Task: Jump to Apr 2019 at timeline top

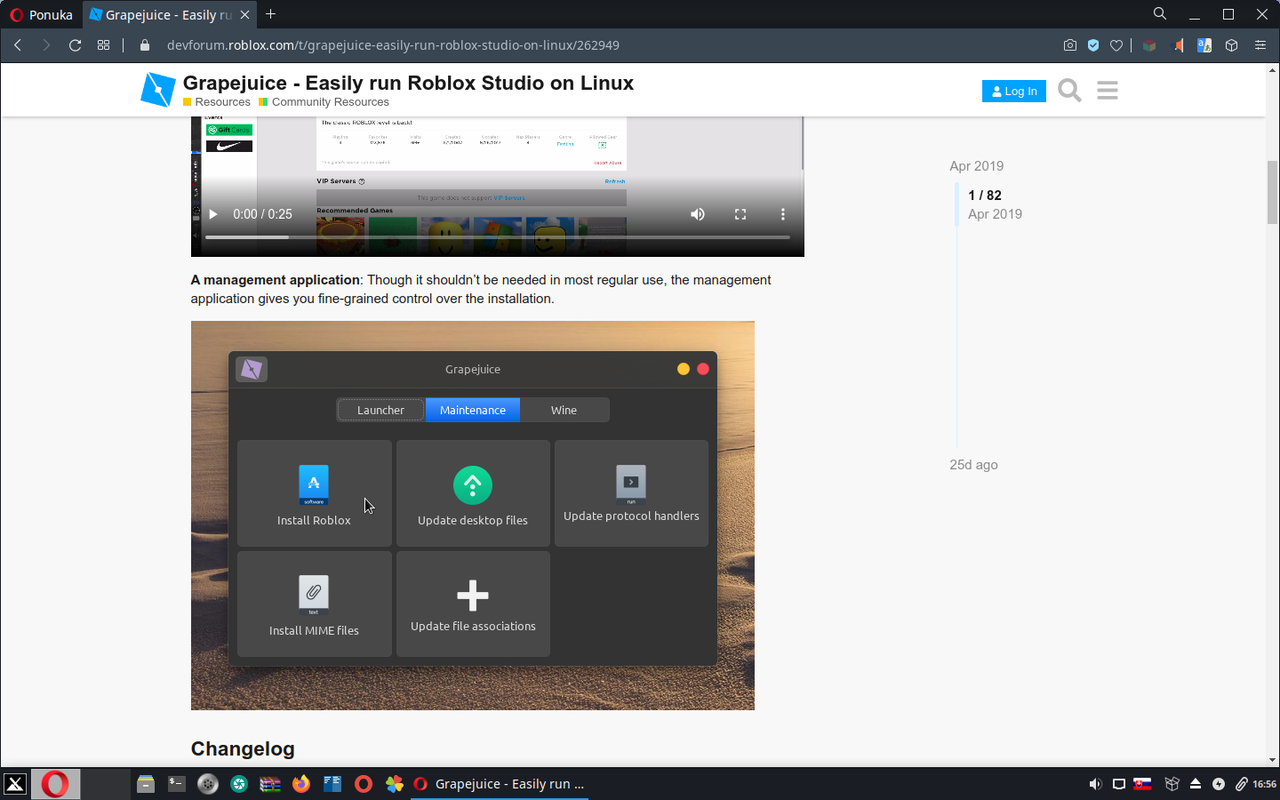Action: coord(977,166)
